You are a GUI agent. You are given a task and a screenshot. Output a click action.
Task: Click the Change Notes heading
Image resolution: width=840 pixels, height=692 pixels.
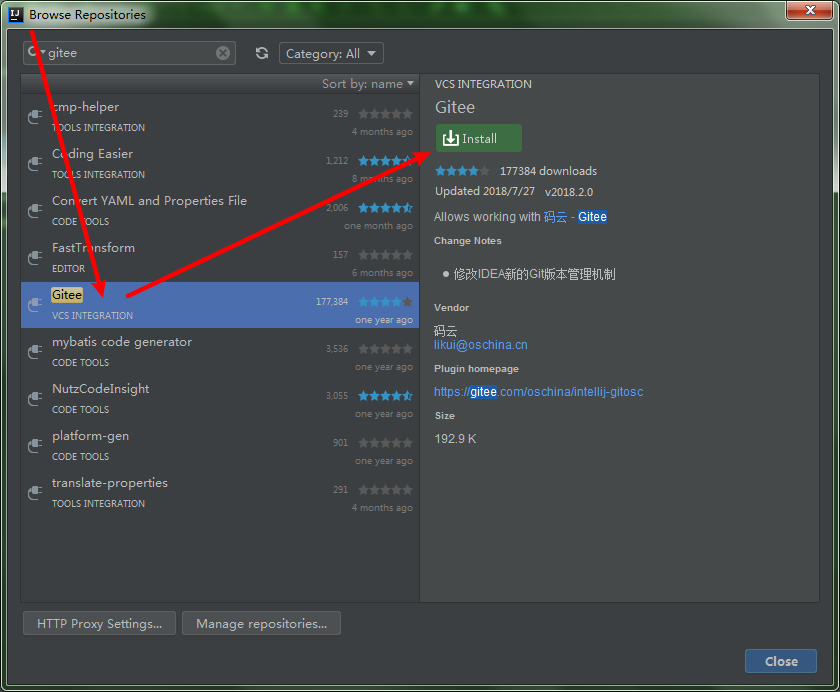pyautogui.click(x=468, y=241)
